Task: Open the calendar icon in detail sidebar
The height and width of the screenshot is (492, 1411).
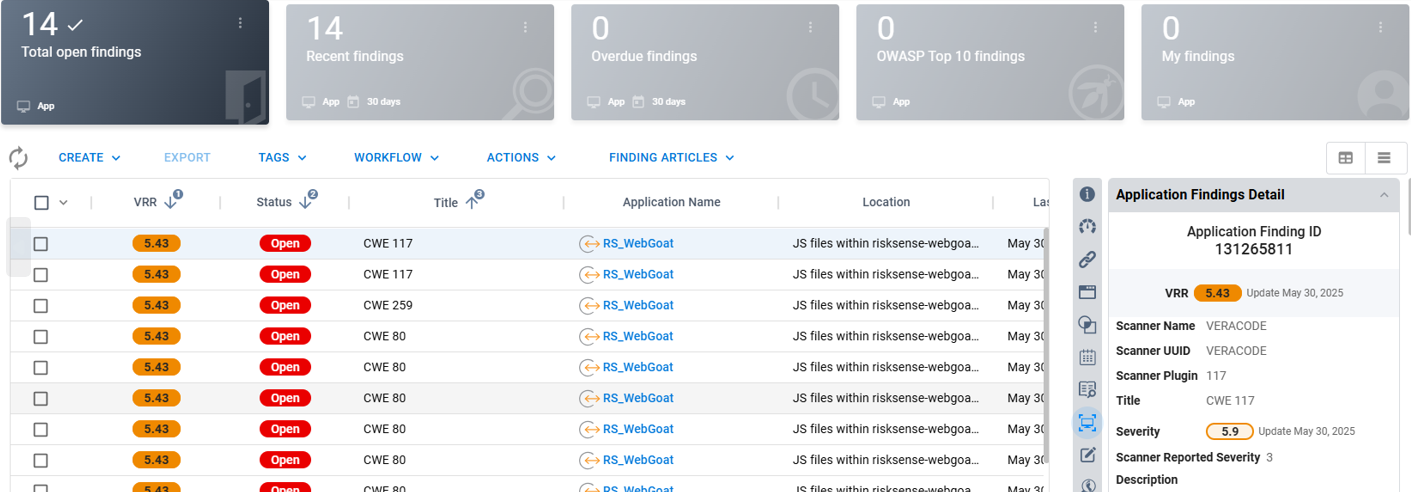Action: (x=1087, y=357)
